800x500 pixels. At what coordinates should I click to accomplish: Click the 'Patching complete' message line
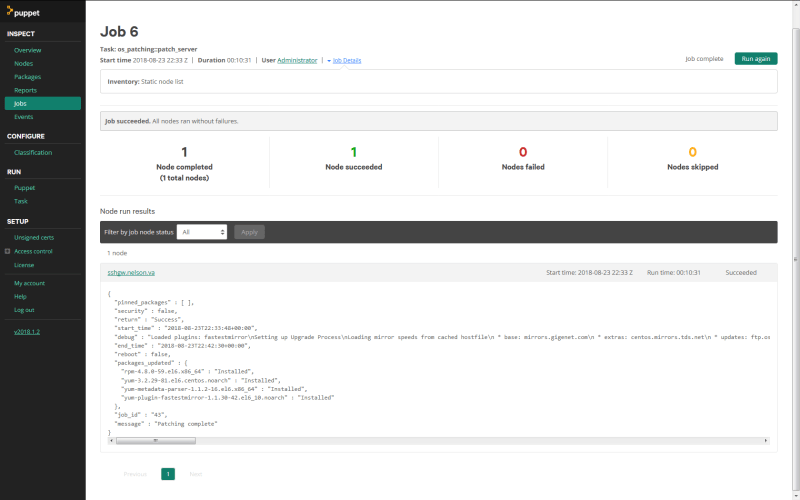pos(166,423)
